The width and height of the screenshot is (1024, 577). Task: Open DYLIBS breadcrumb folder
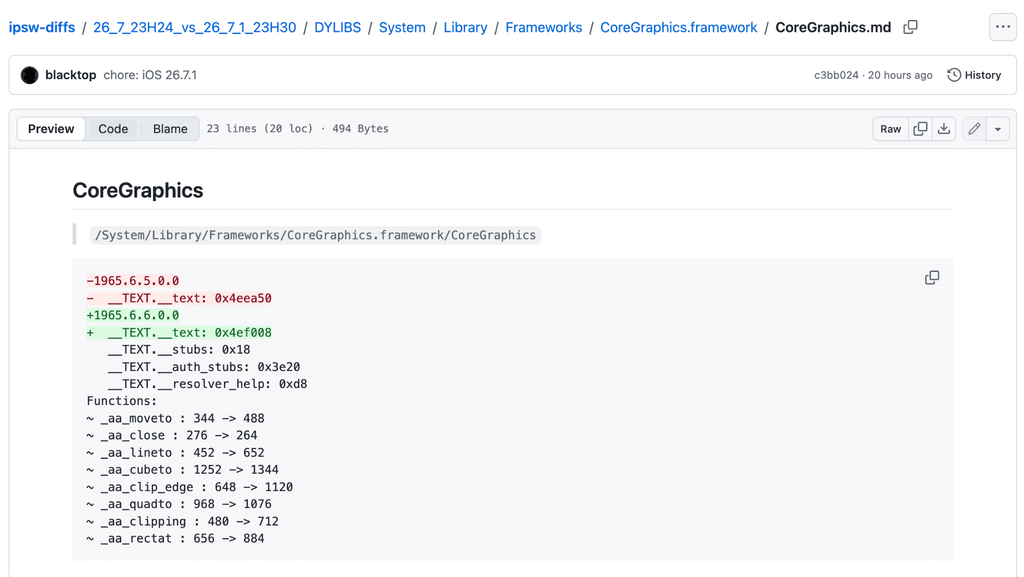pyautogui.click(x=338, y=27)
